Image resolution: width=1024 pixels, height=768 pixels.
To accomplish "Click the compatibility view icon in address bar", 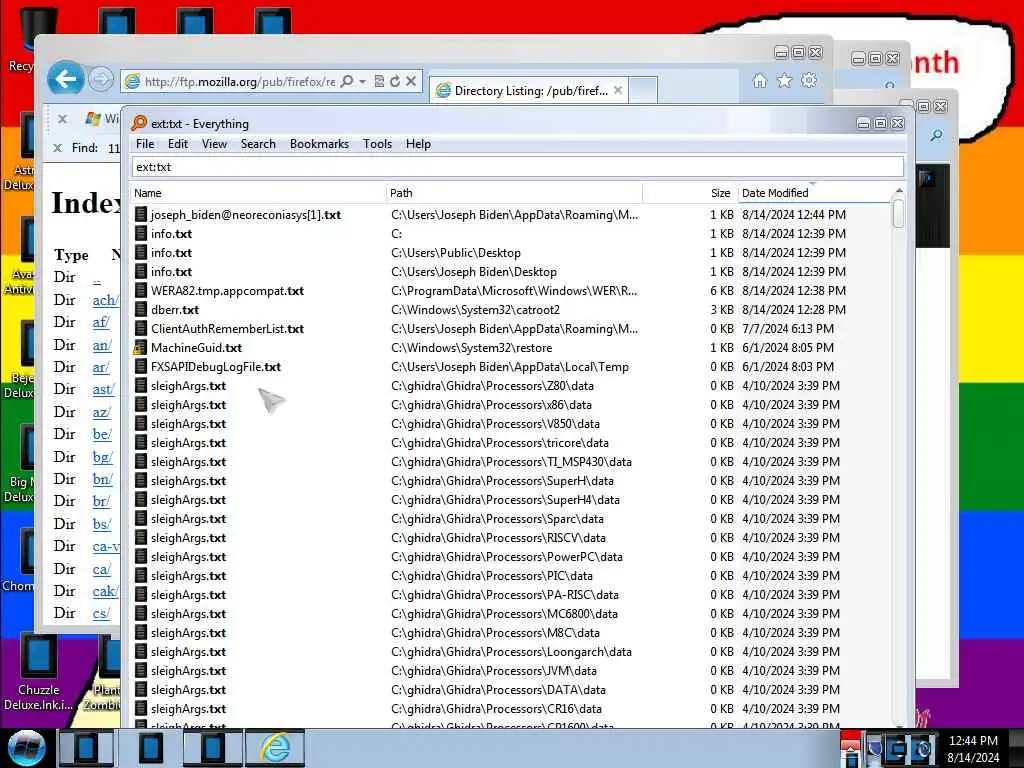I will (379, 81).
